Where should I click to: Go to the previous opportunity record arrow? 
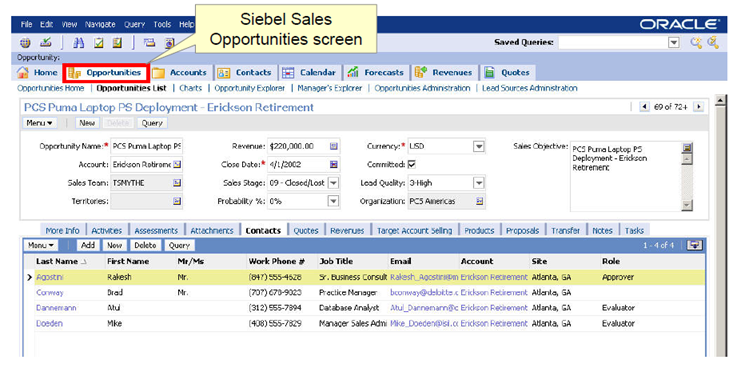(644, 107)
